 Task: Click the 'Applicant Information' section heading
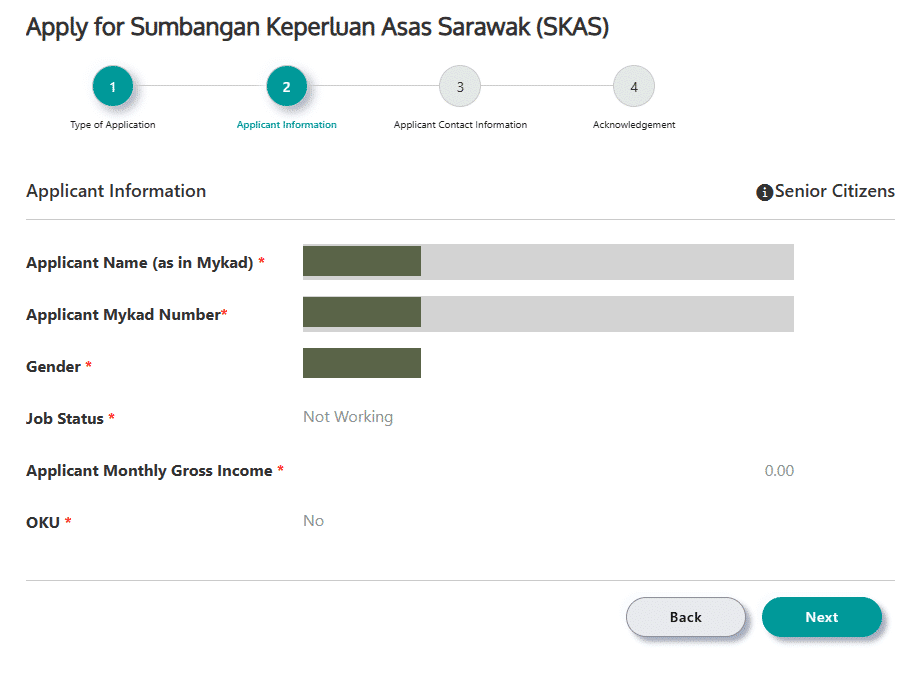pyautogui.click(x=116, y=191)
